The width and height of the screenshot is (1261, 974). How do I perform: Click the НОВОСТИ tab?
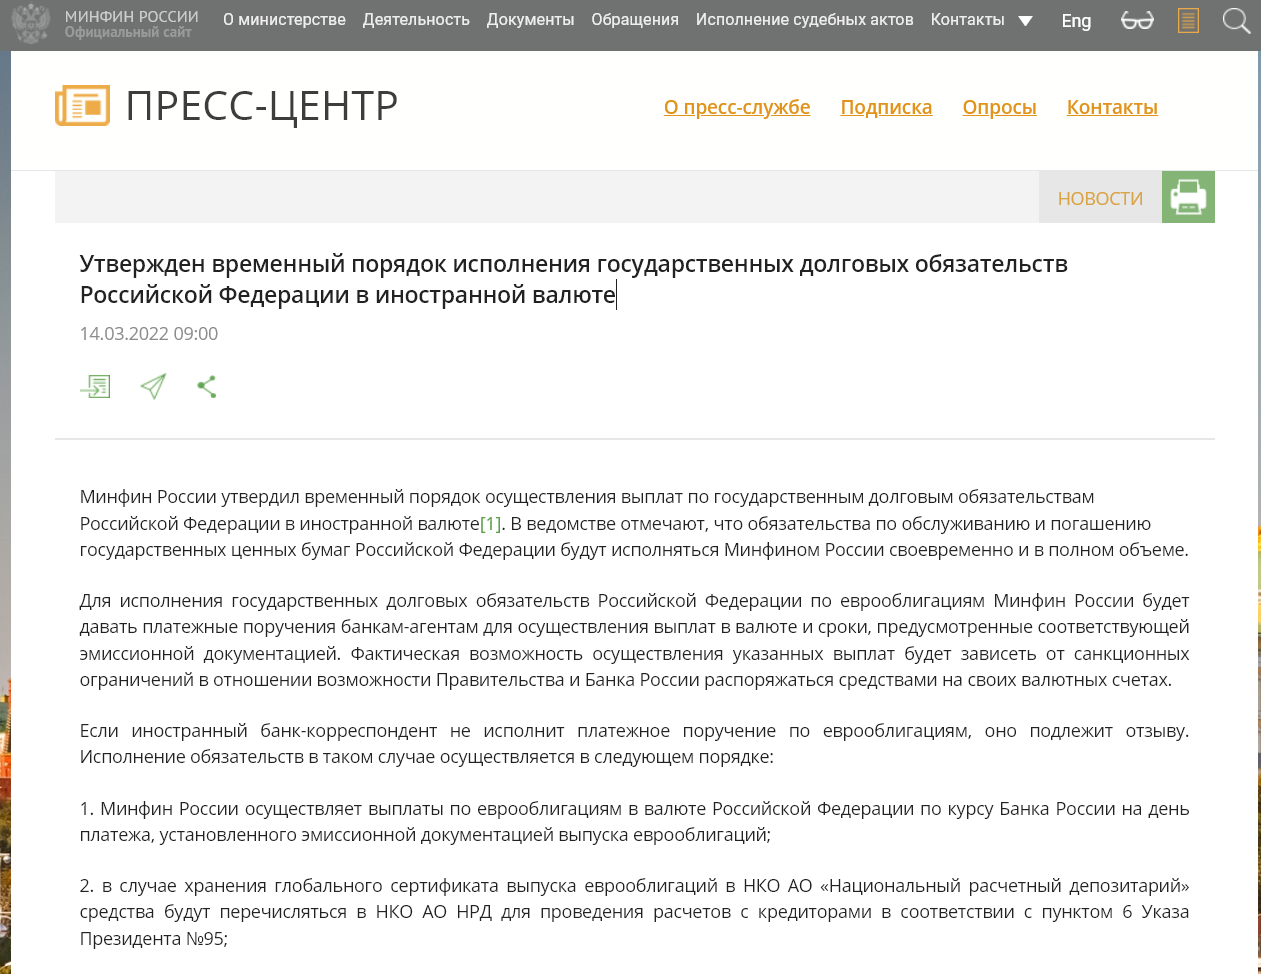(x=1100, y=198)
